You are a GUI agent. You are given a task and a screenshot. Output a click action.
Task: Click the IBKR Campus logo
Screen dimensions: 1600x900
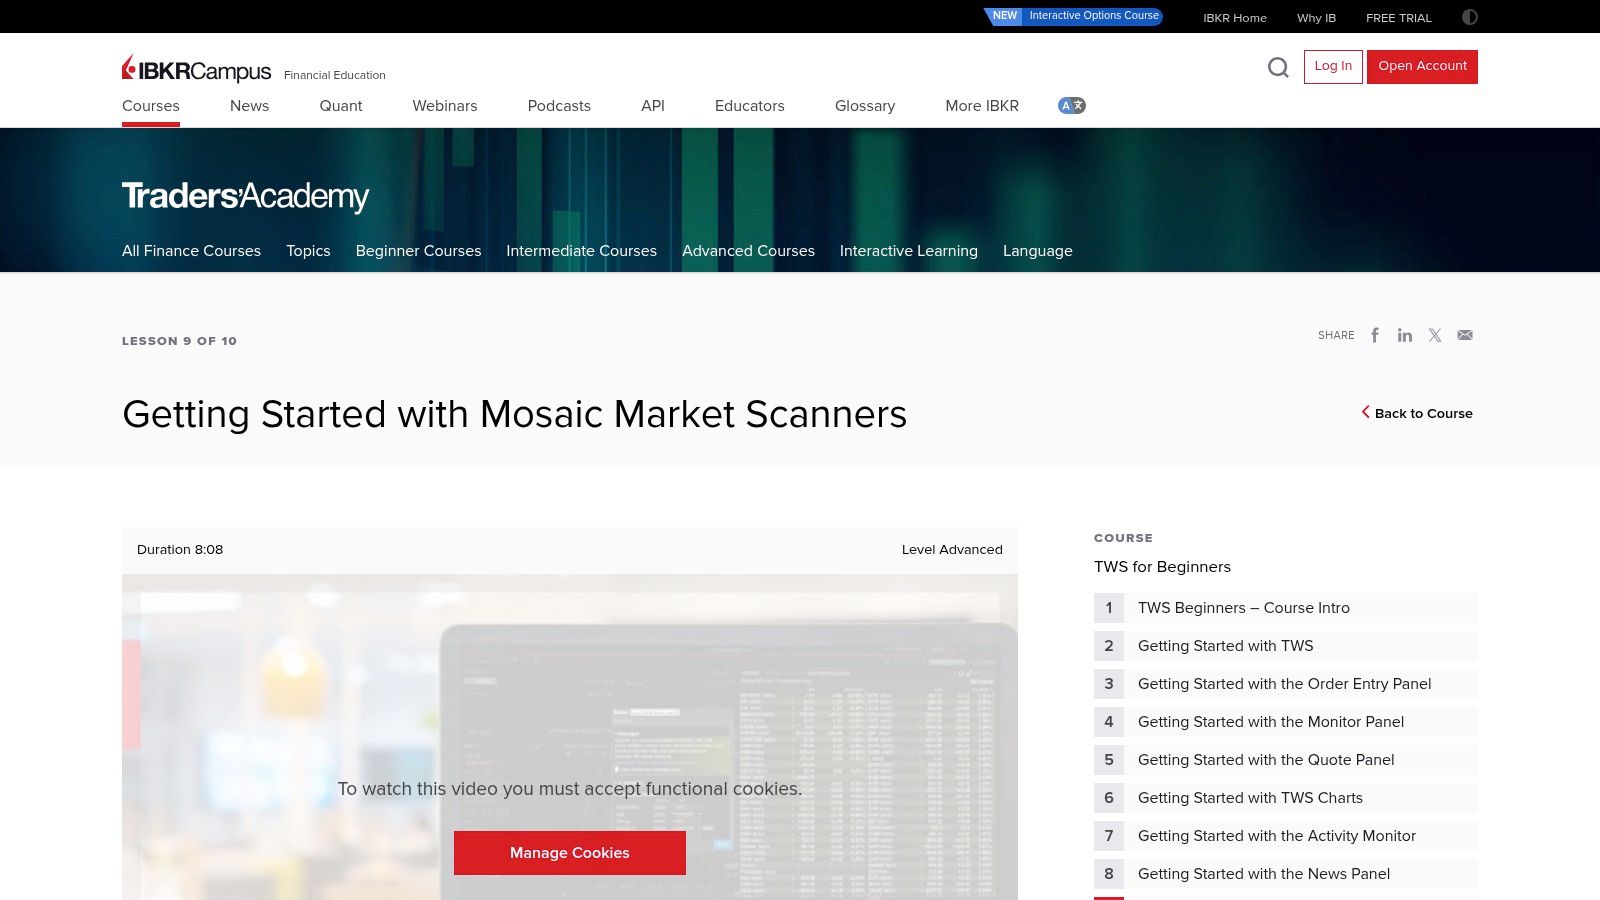pos(197,70)
